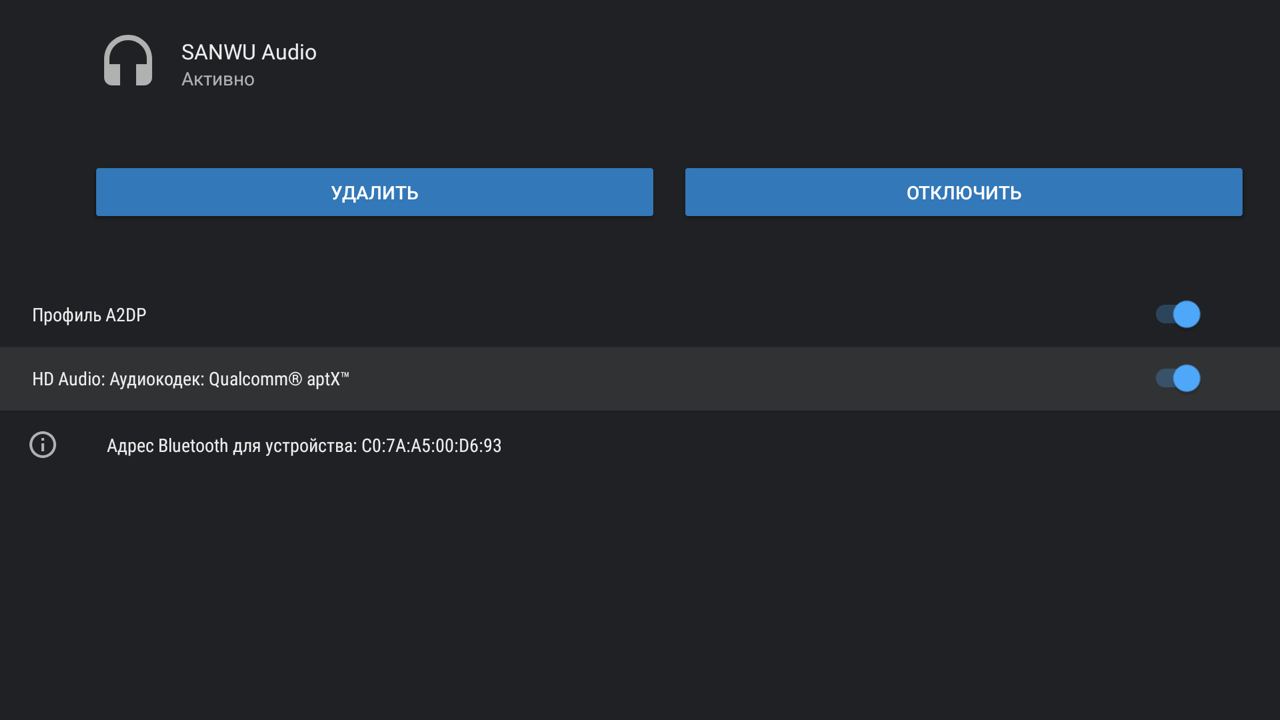The width and height of the screenshot is (1280, 720).
Task: Click the dark track of the A2DP toggle
Action: (1163, 314)
